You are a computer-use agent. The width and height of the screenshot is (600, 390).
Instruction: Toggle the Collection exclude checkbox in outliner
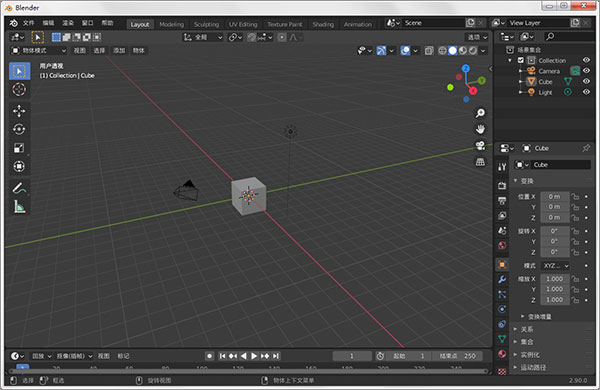(x=520, y=60)
